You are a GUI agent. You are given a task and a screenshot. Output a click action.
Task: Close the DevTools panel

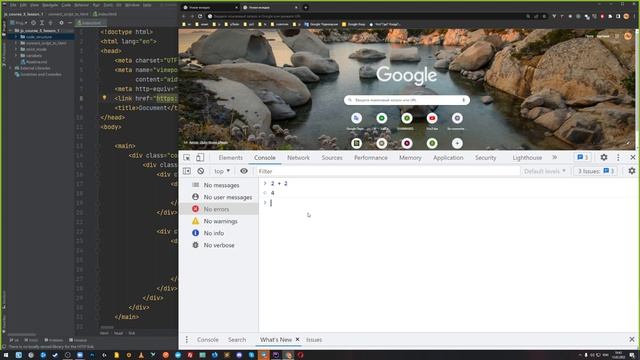(632, 158)
